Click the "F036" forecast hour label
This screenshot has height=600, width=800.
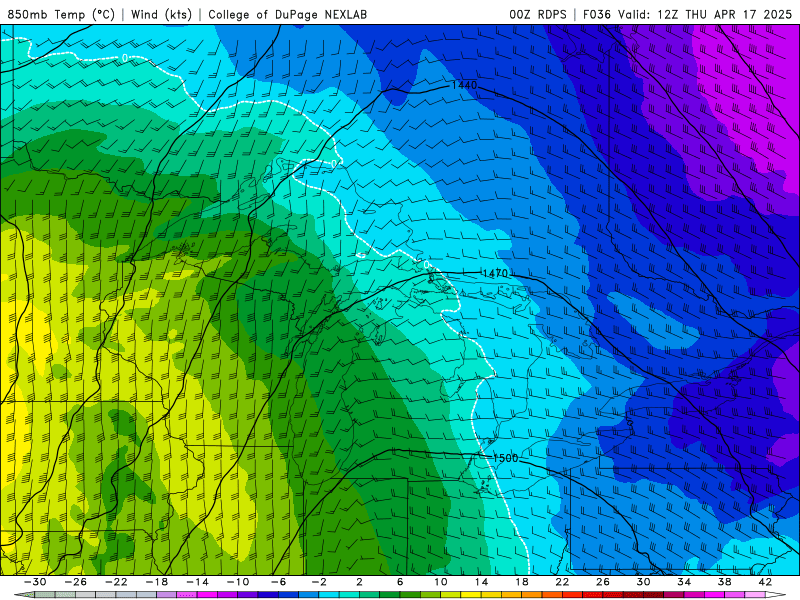[x=596, y=14]
